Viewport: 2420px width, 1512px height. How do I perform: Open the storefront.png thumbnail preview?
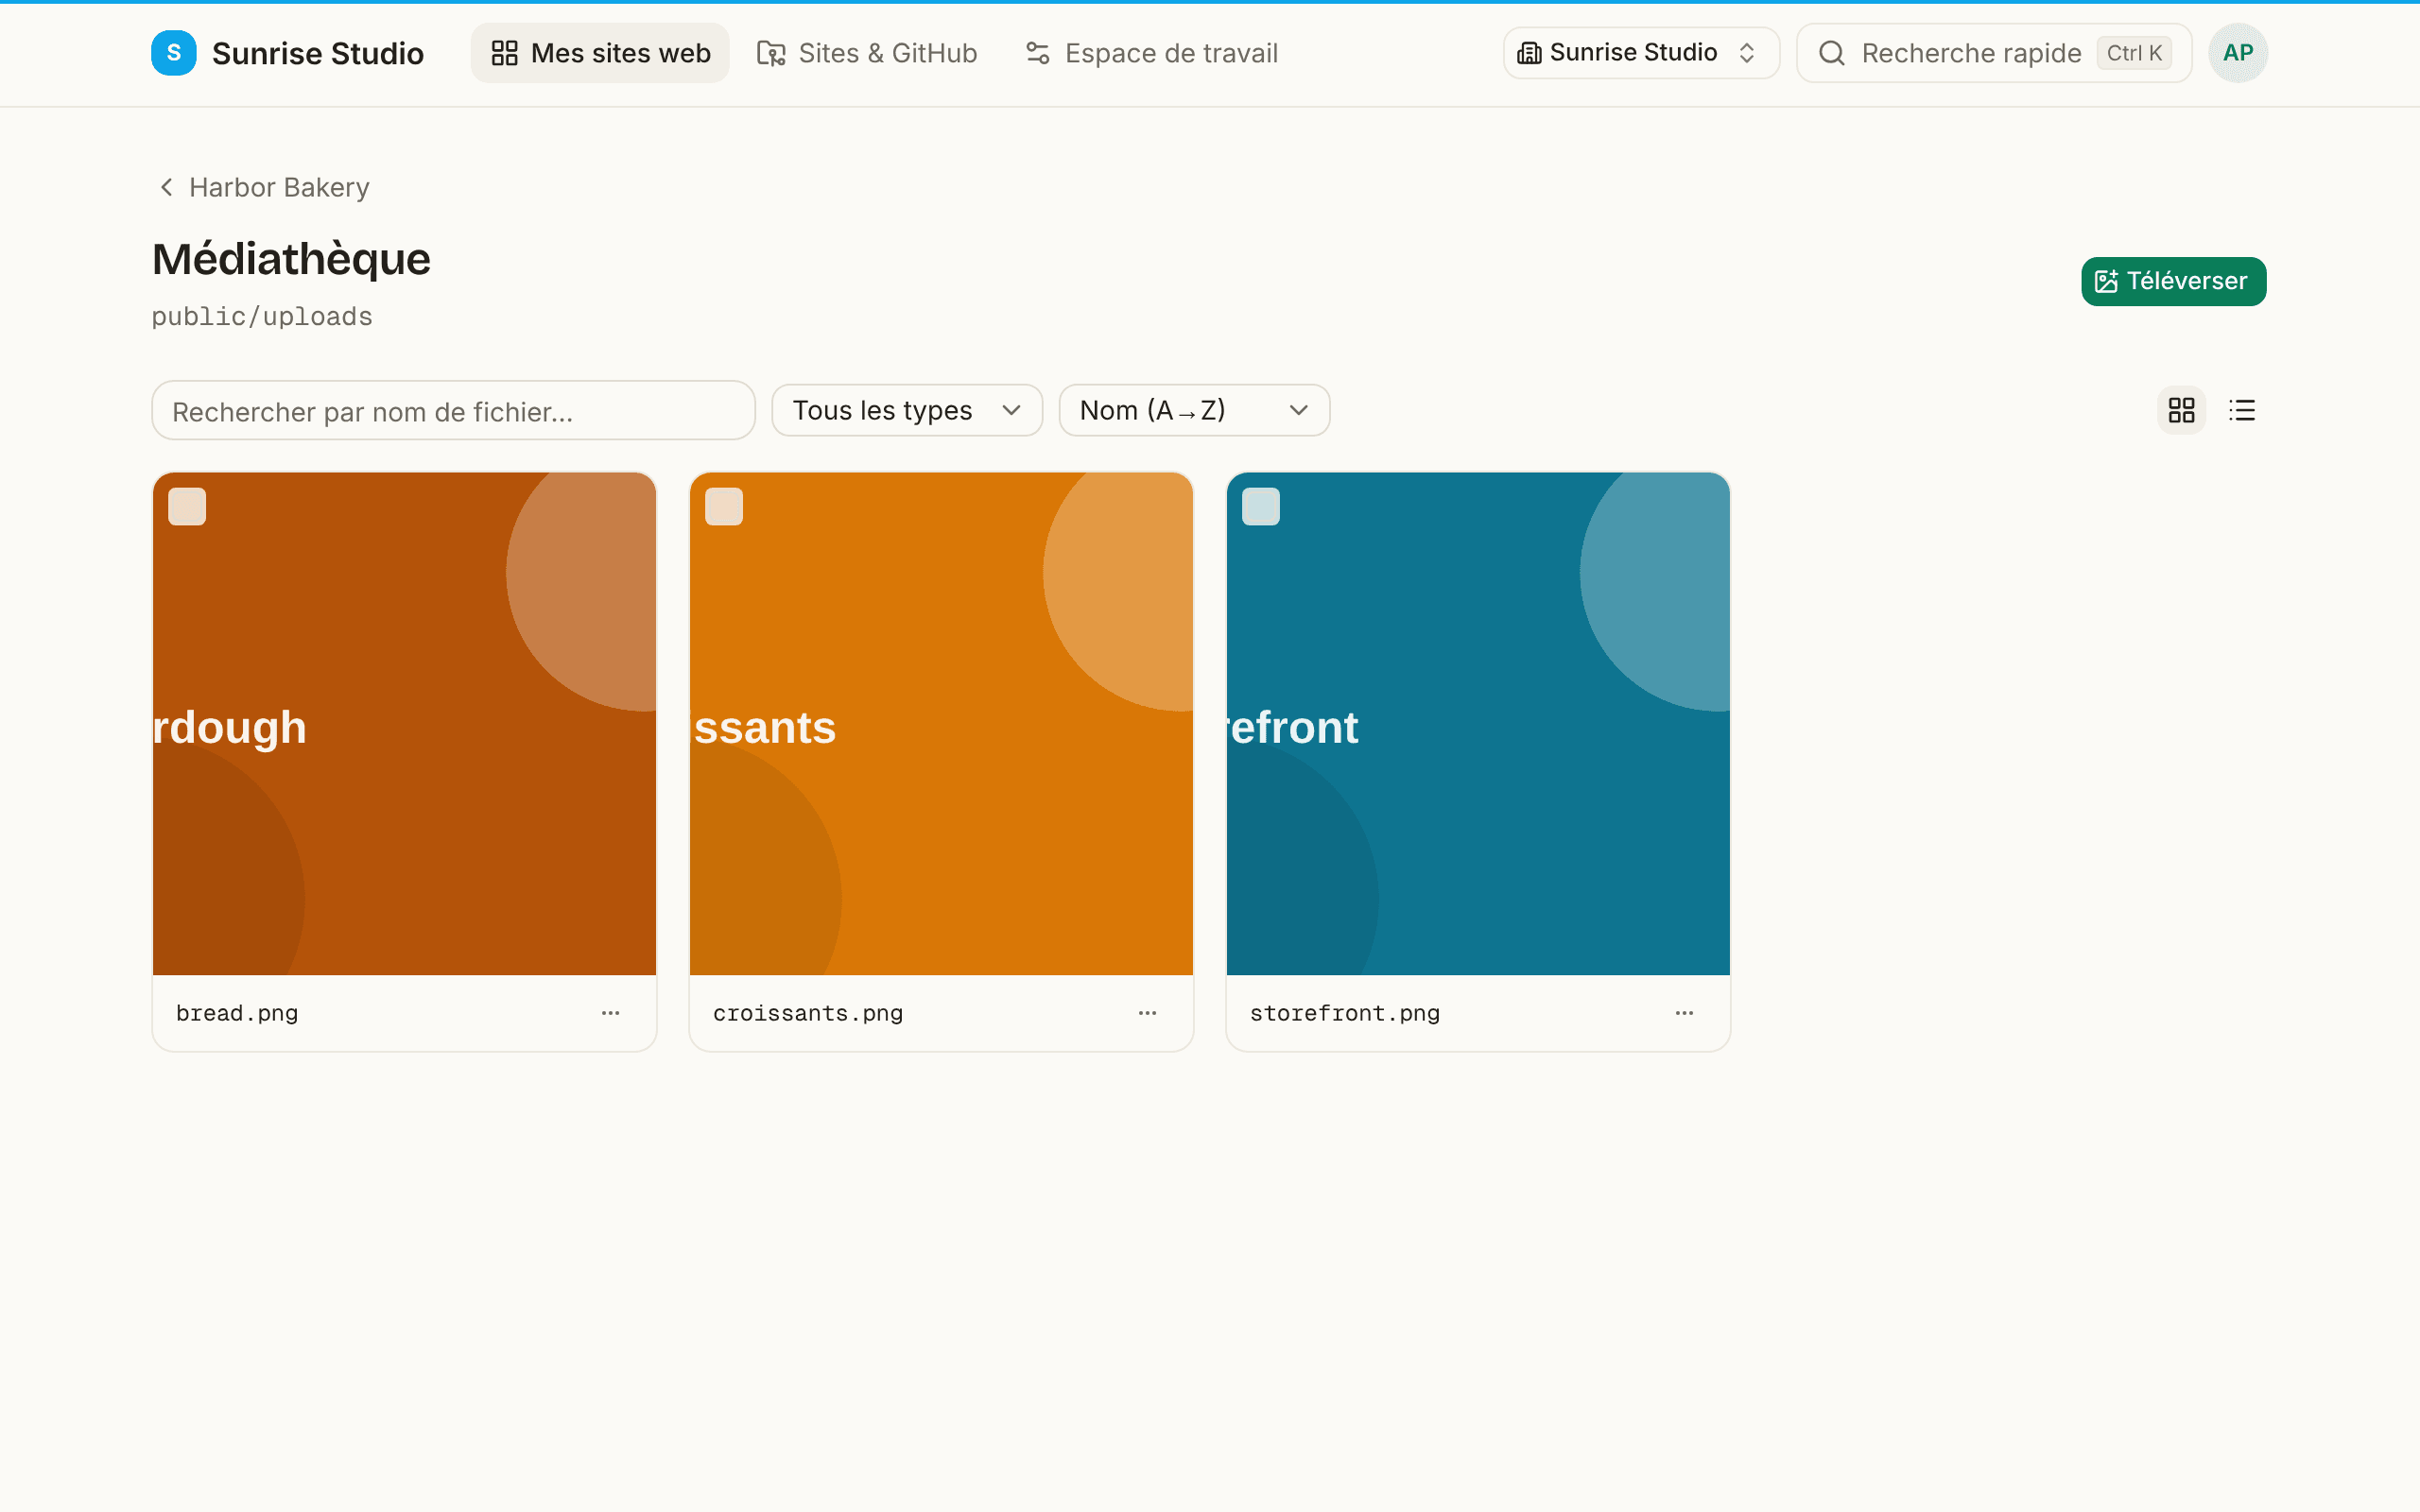coord(1478,723)
